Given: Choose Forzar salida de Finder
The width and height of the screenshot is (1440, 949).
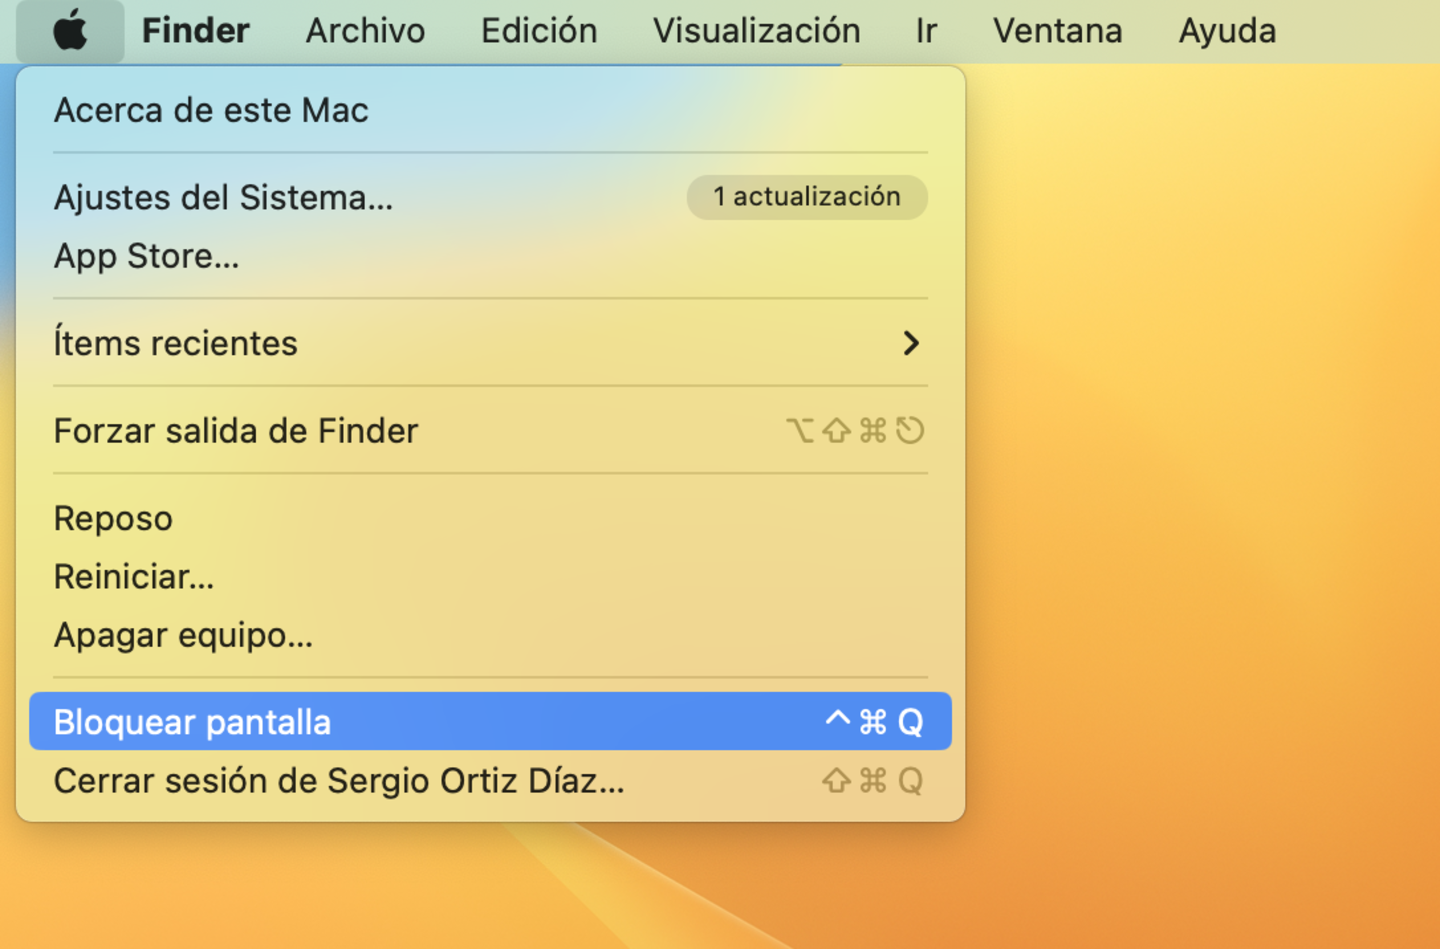Looking at the screenshot, I should tap(490, 431).
